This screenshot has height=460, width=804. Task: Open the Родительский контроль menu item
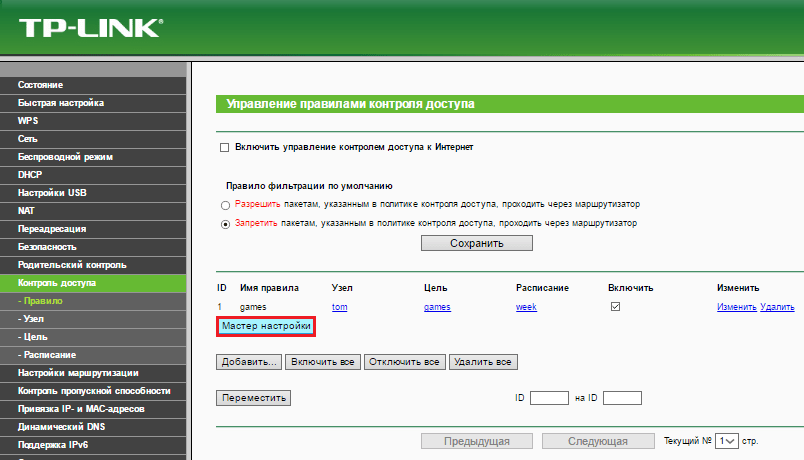(72, 265)
